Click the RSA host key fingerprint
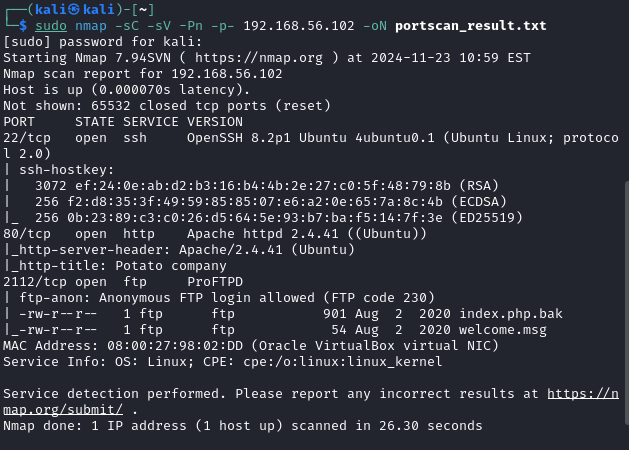Screen dimensions: 629x450 [263, 186]
